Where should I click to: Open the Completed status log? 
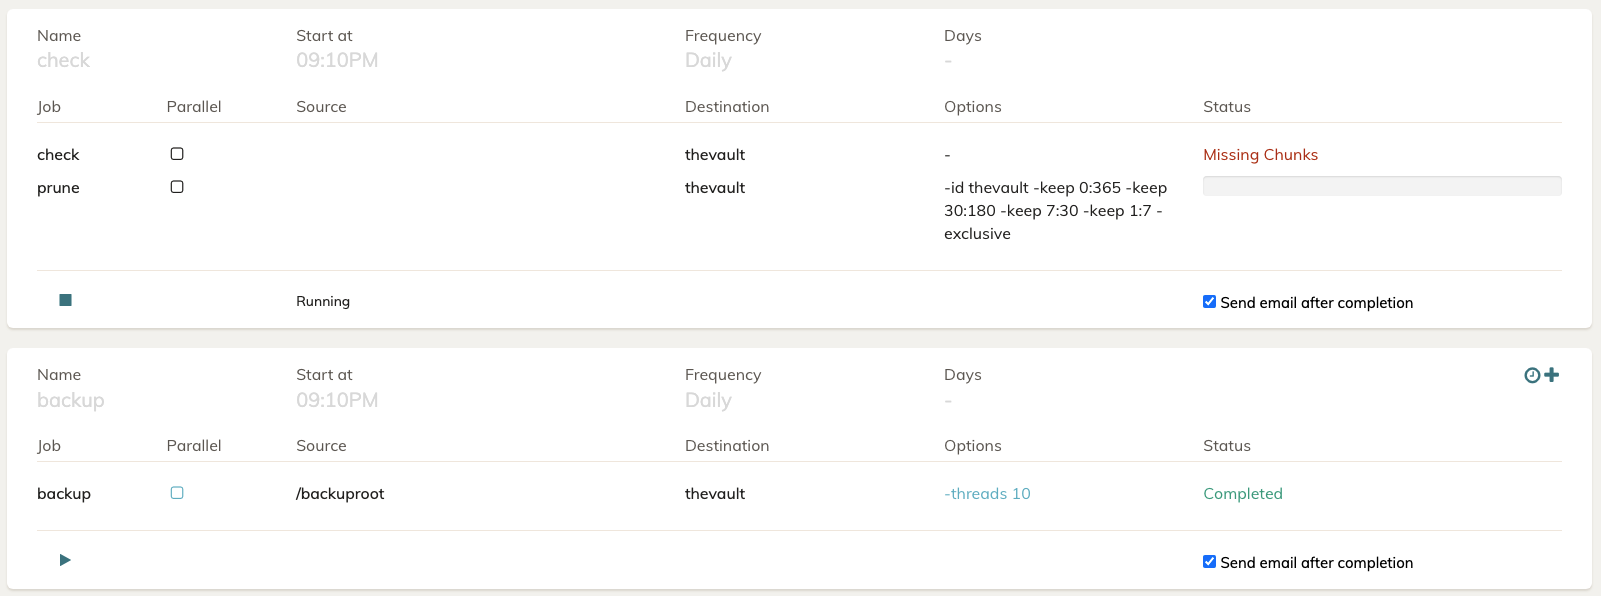click(x=1242, y=494)
